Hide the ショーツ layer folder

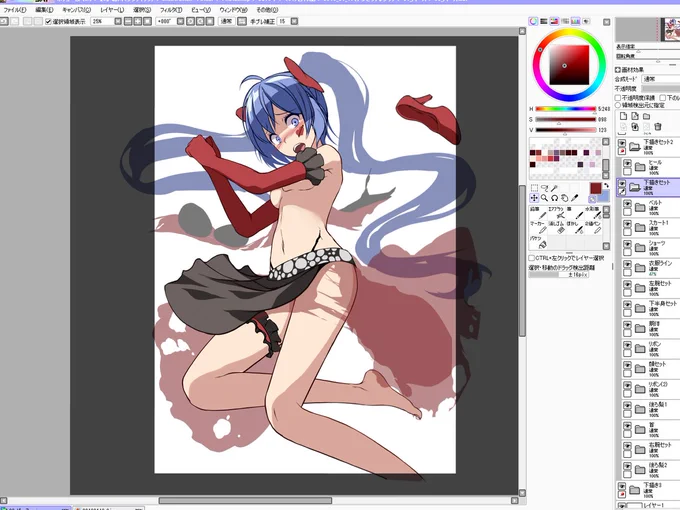(x=628, y=244)
